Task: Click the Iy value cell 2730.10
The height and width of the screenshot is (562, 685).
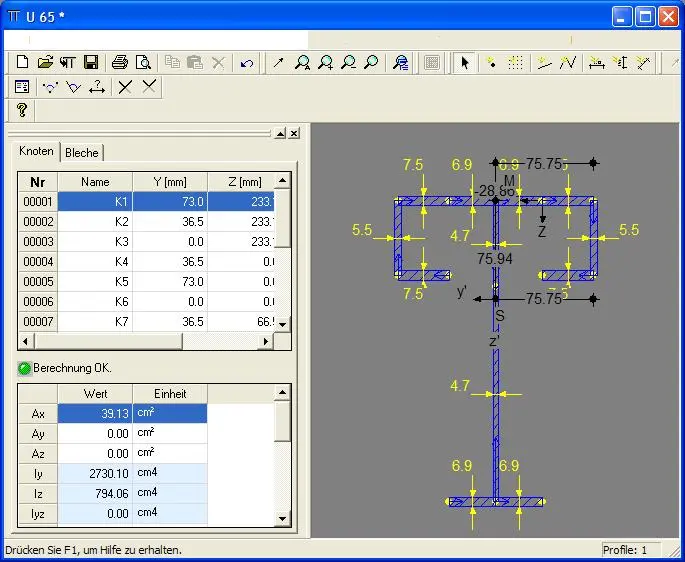Action: click(x=95, y=474)
